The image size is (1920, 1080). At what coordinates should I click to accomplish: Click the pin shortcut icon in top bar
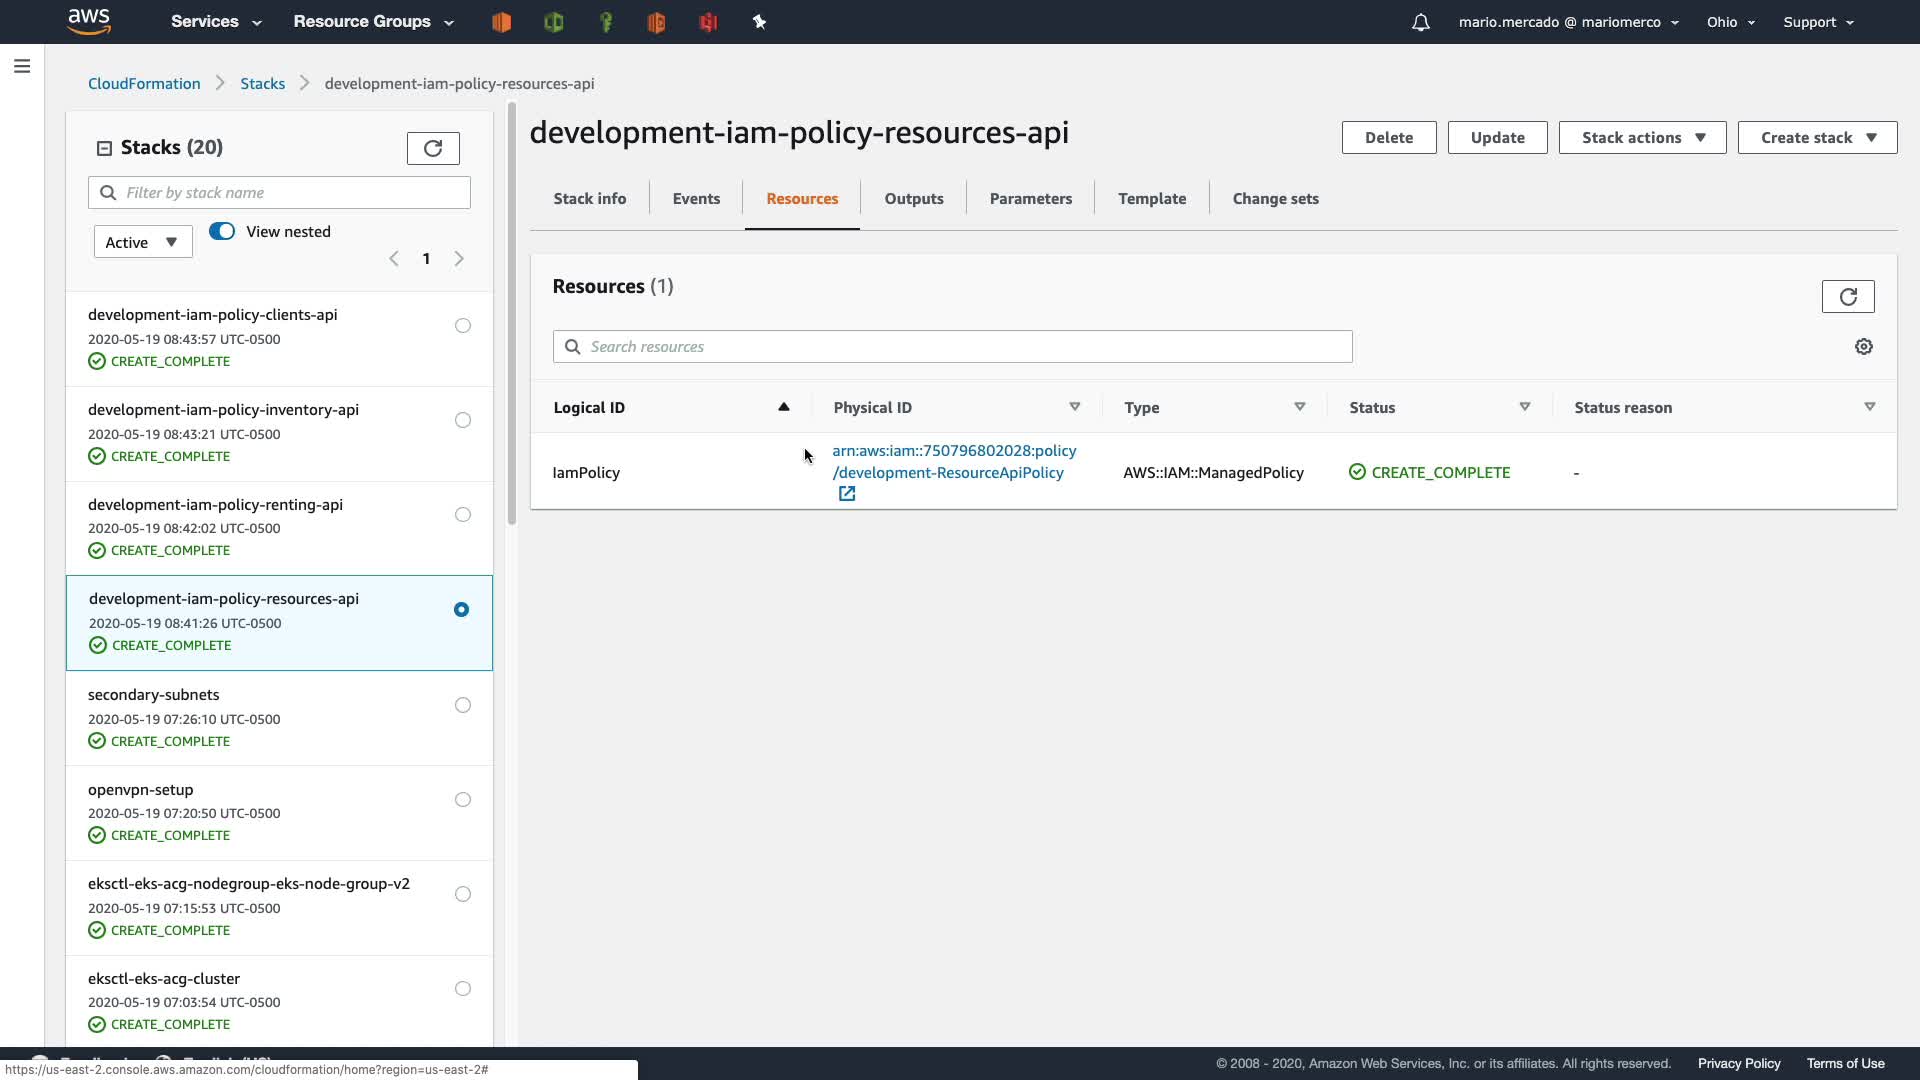coord(759,22)
